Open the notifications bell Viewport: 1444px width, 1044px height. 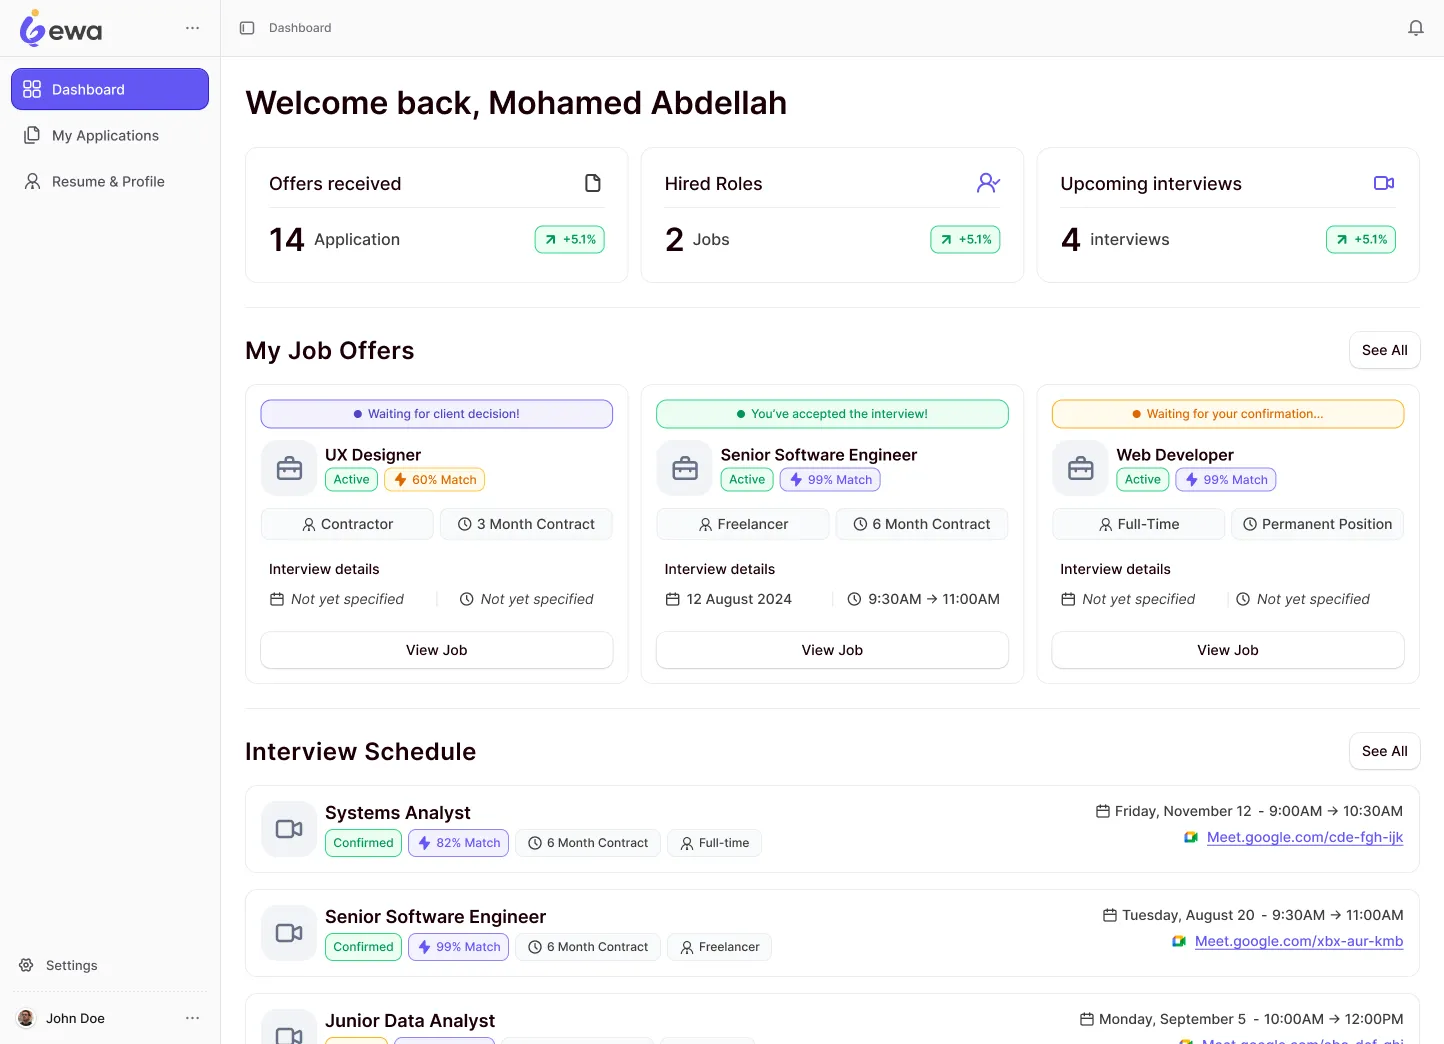pyautogui.click(x=1416, y=28)
